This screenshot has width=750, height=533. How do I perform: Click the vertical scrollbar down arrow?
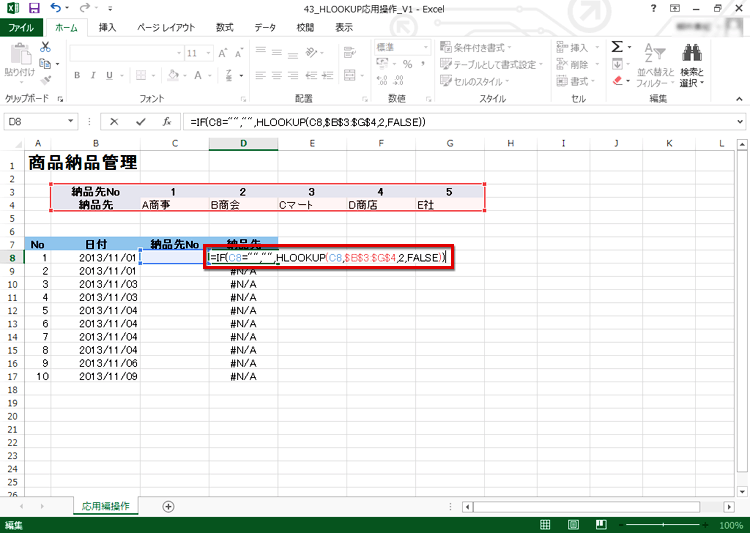(742, 491)
